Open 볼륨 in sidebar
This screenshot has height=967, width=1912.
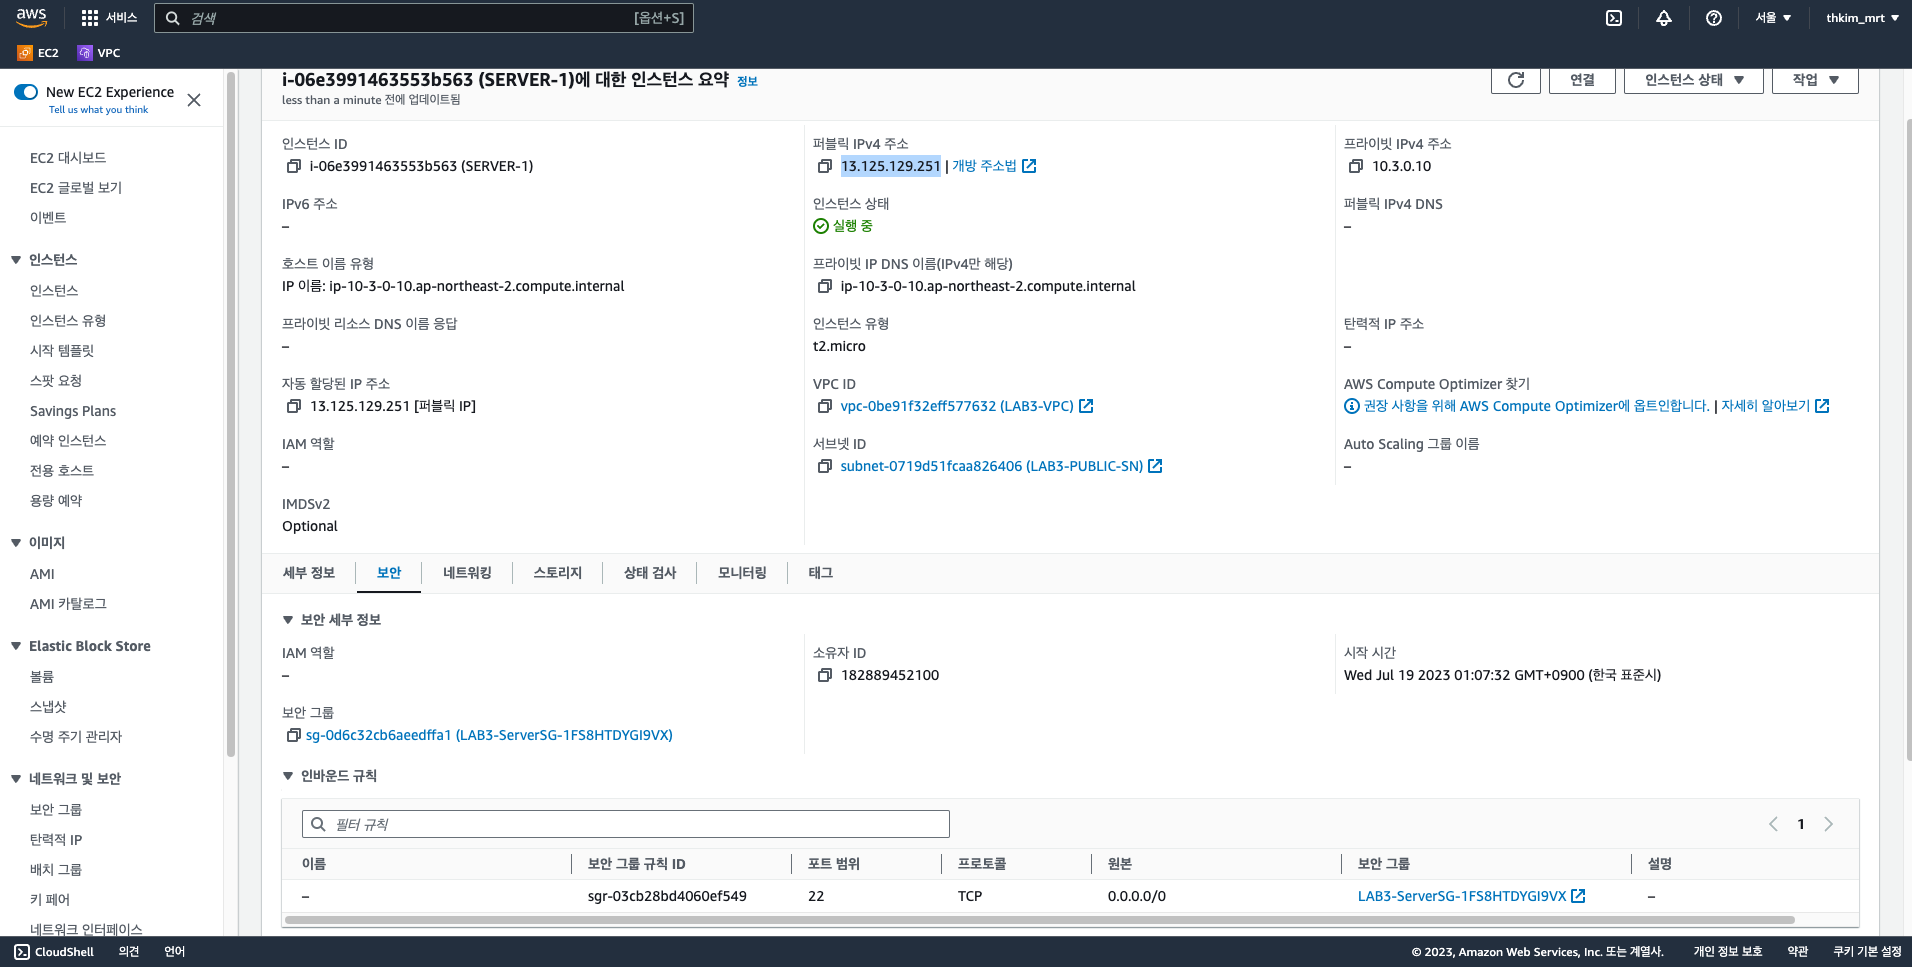click(42, 677)
